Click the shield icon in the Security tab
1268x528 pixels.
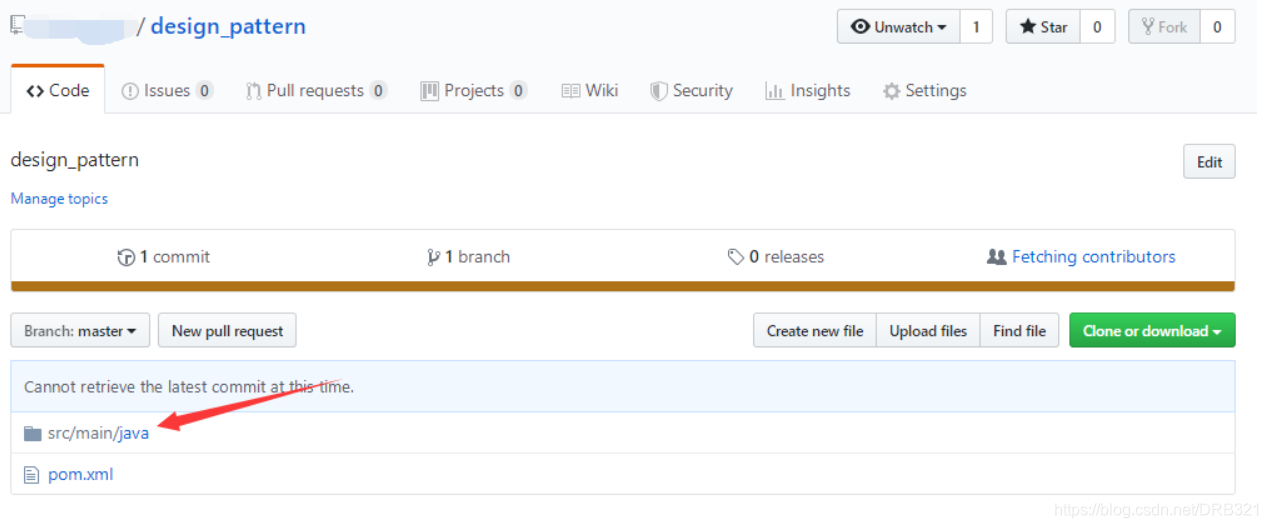[658, 91]
